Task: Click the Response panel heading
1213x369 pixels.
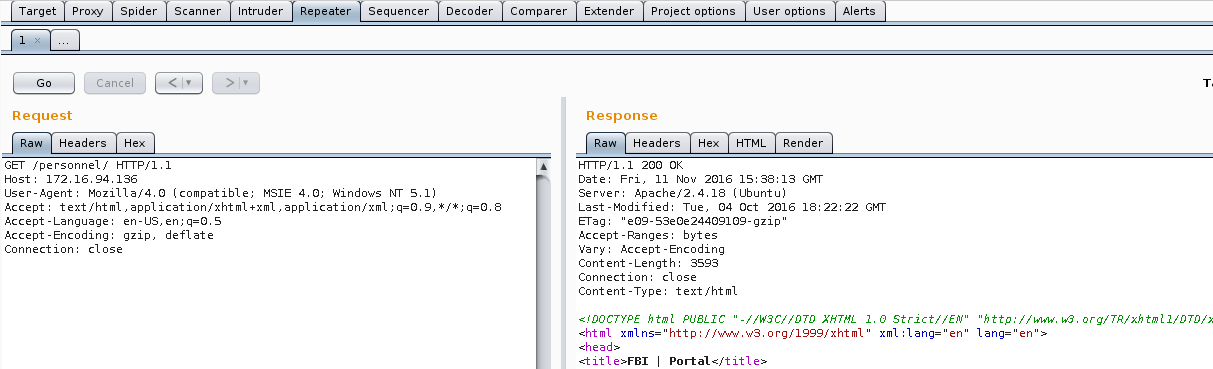Action: [x=622, y=116]
